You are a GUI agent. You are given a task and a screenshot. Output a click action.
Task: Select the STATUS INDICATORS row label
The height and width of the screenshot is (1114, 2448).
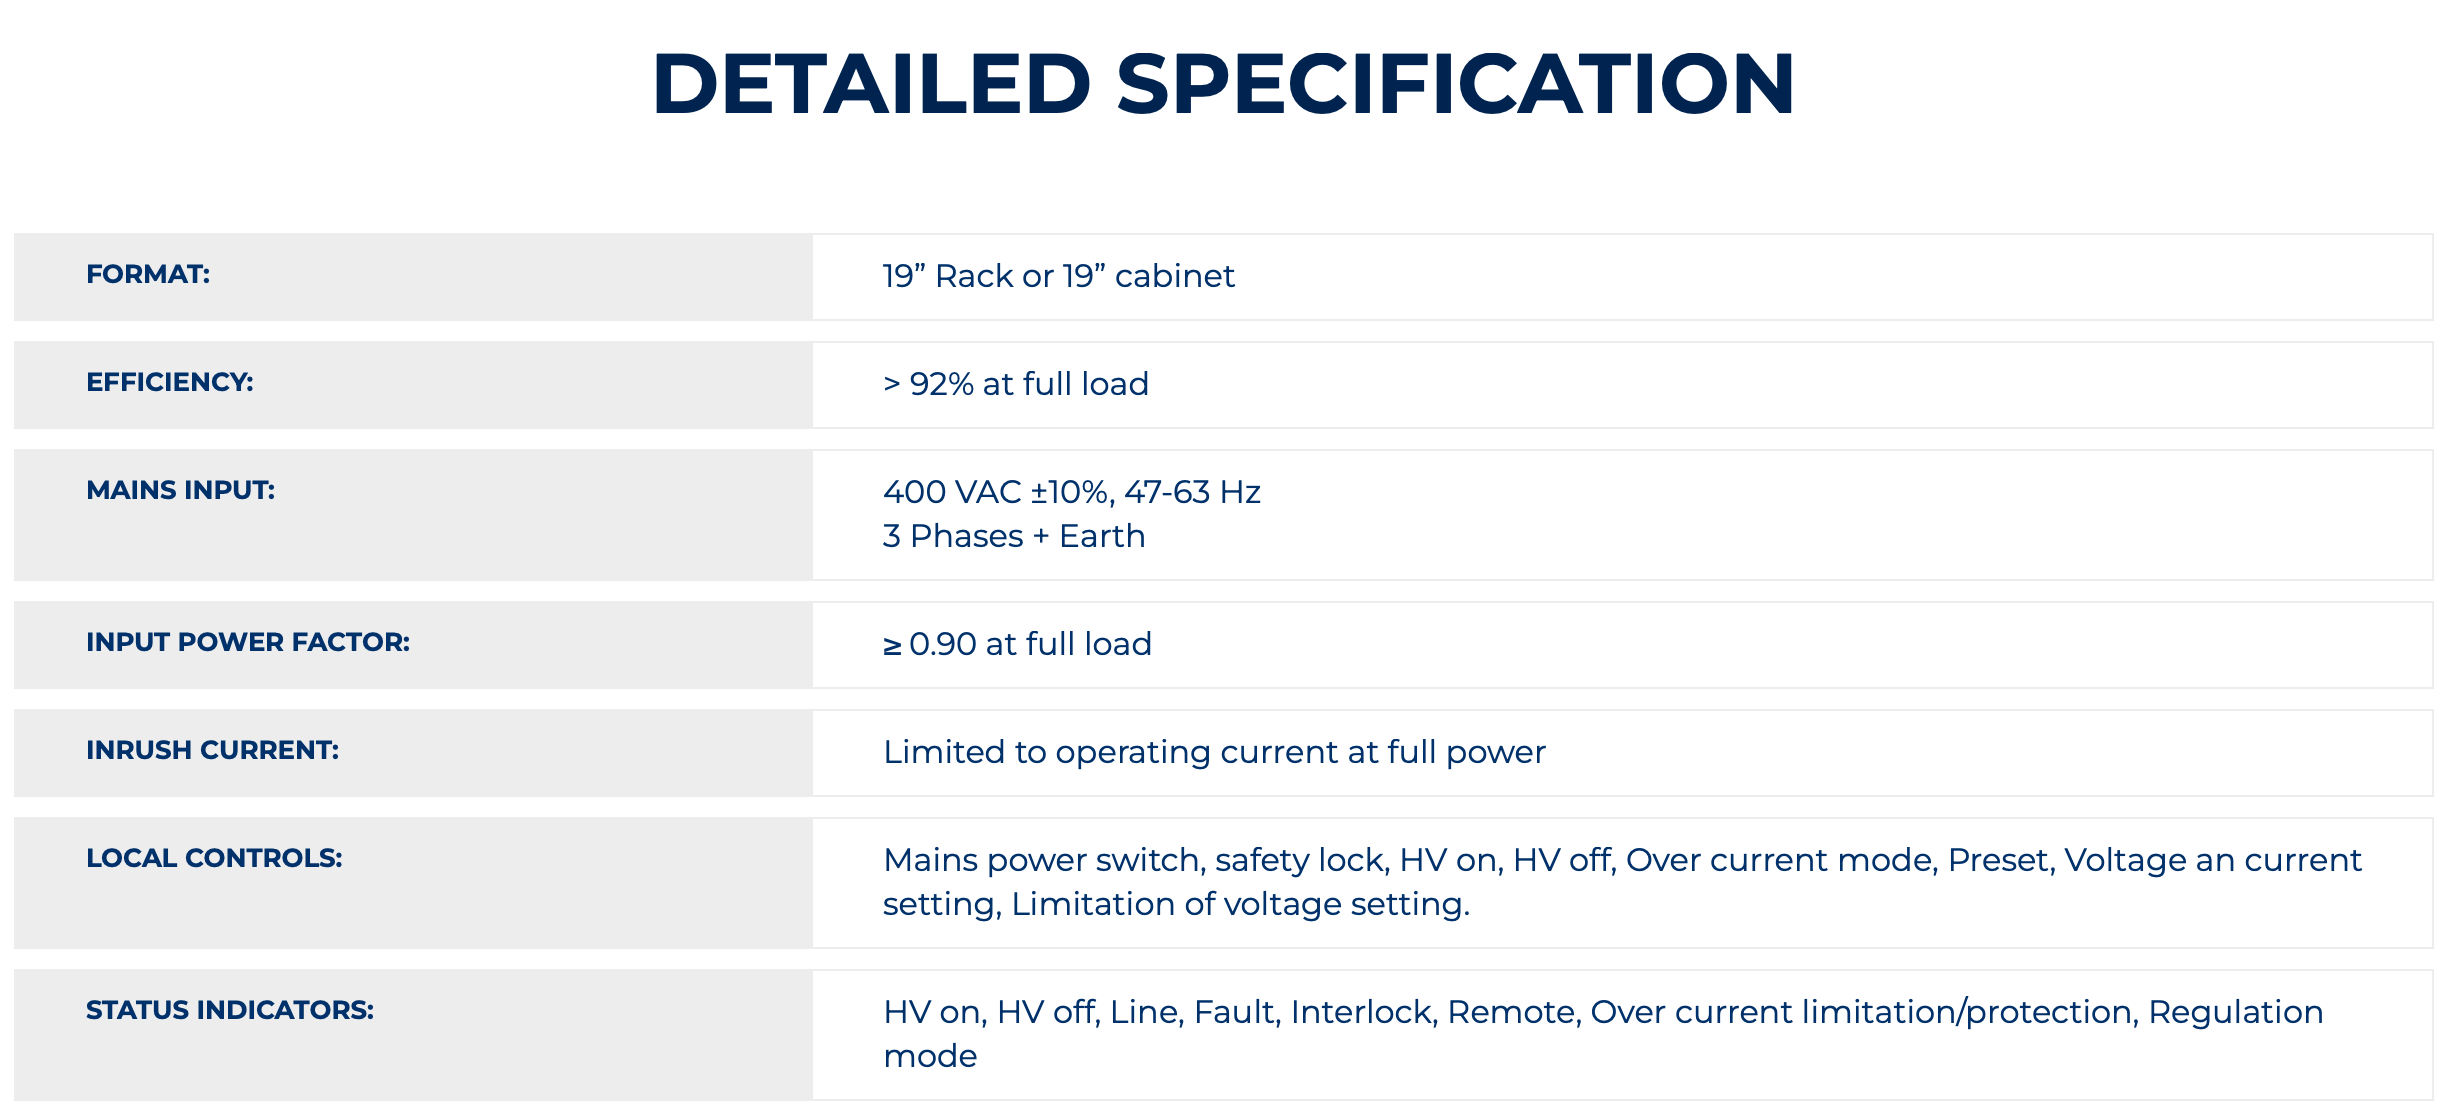click(230, 1010)
